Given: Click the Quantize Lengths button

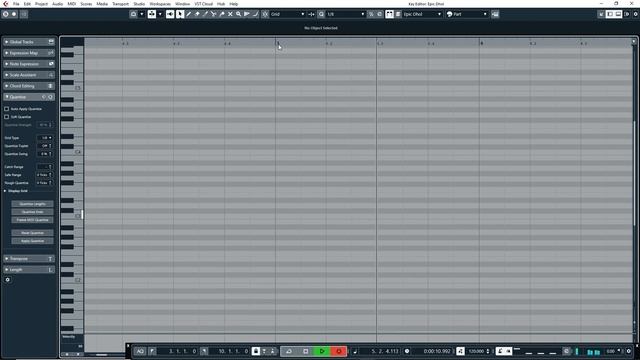Looking at the screenshot, I should coord(32,204).
